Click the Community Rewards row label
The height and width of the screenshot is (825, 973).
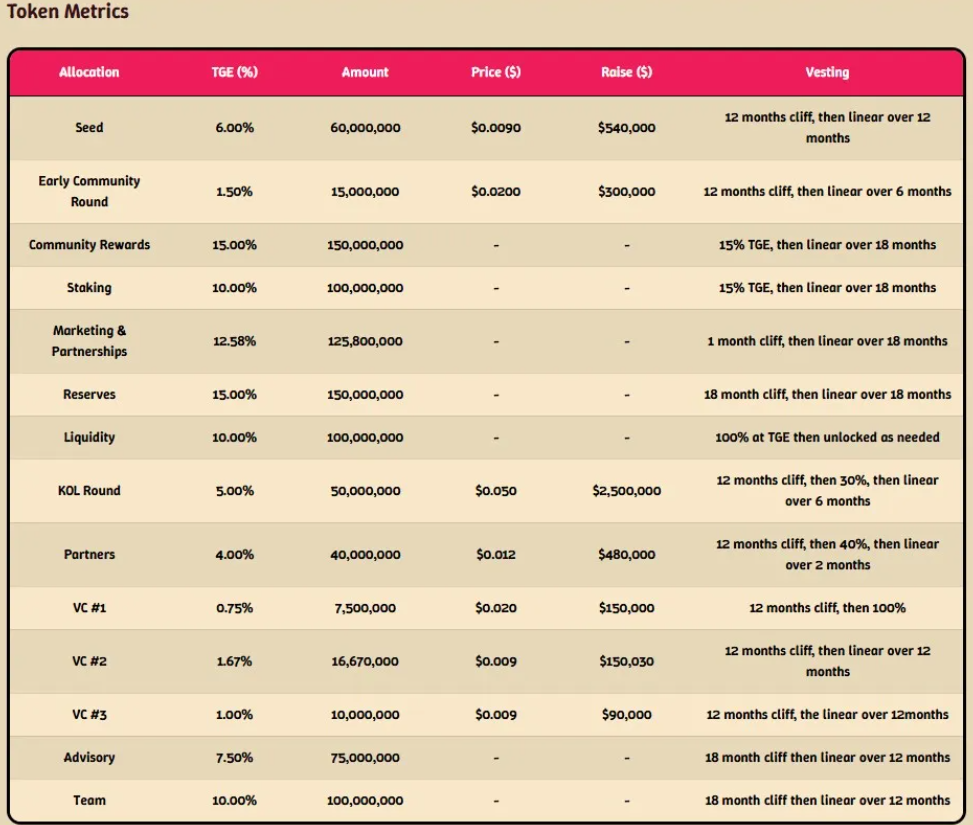point(89,245)
